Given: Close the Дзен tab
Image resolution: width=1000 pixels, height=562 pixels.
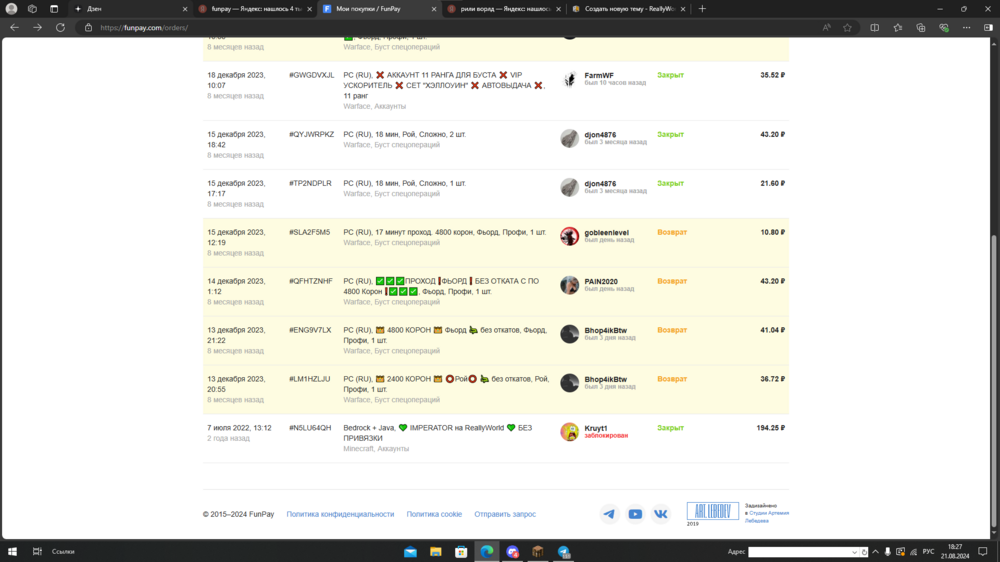Looking at the screenshot, I should tap(185, 9).
